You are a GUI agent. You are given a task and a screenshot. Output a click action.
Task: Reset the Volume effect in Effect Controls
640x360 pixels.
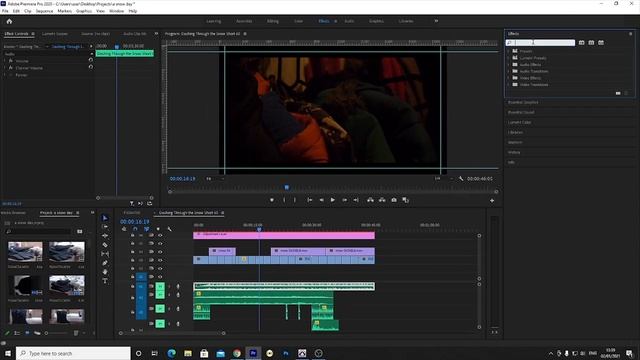tap(91, 60)
